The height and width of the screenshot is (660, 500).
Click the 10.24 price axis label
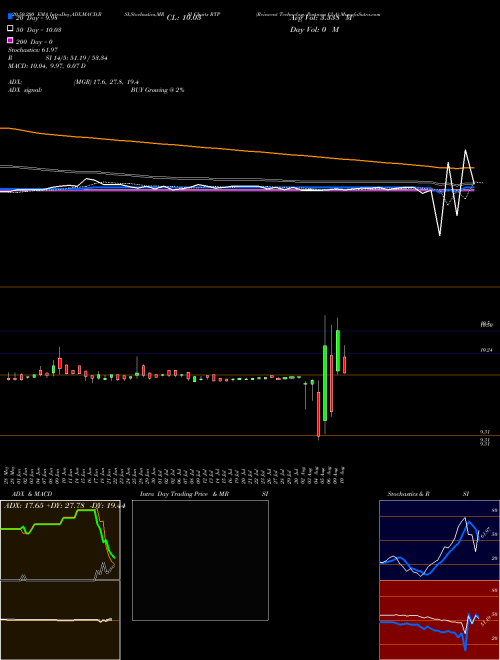[x=486, y=350]
